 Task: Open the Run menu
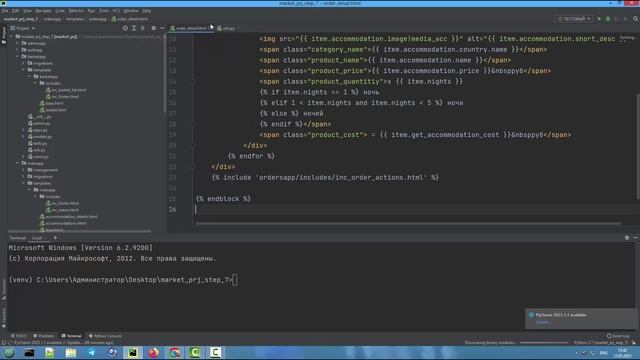(91, 11)
